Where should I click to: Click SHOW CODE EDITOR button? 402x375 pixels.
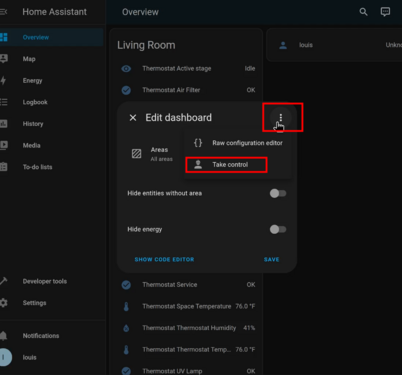[x=164, y=259]
